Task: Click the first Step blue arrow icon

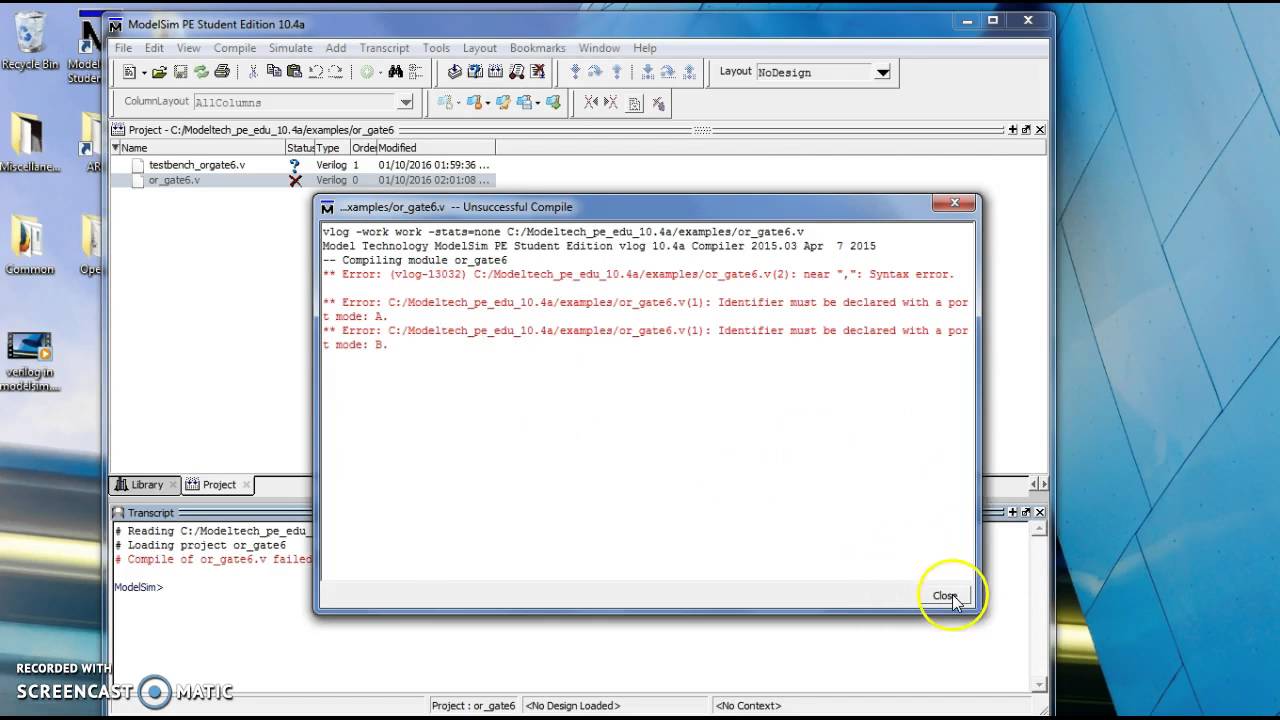Action: pos(575,72)
